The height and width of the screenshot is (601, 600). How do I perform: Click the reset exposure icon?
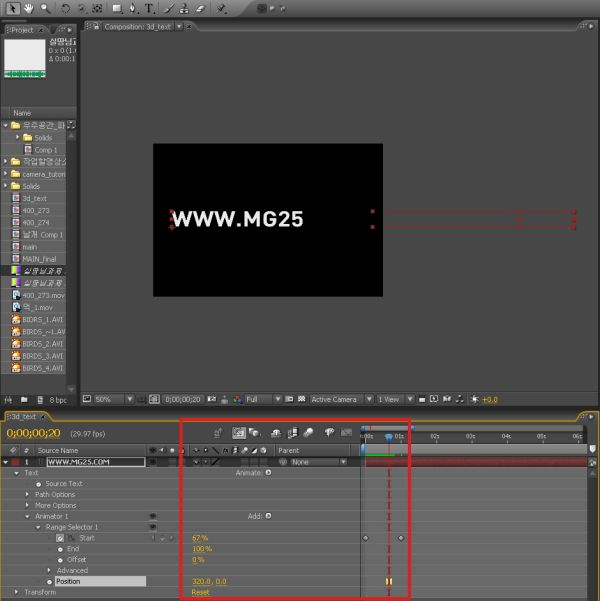pos(475,399)
